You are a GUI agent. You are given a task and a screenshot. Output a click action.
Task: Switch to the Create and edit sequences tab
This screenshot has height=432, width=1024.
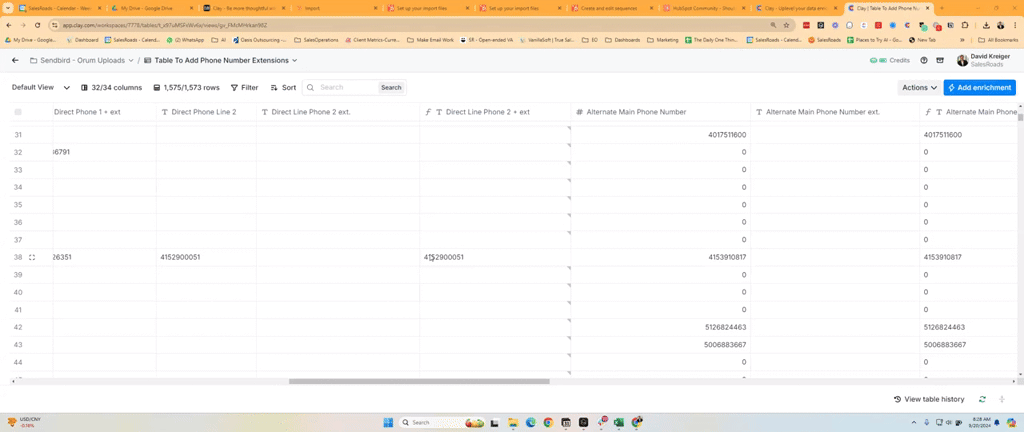click(x=603, y=8)
